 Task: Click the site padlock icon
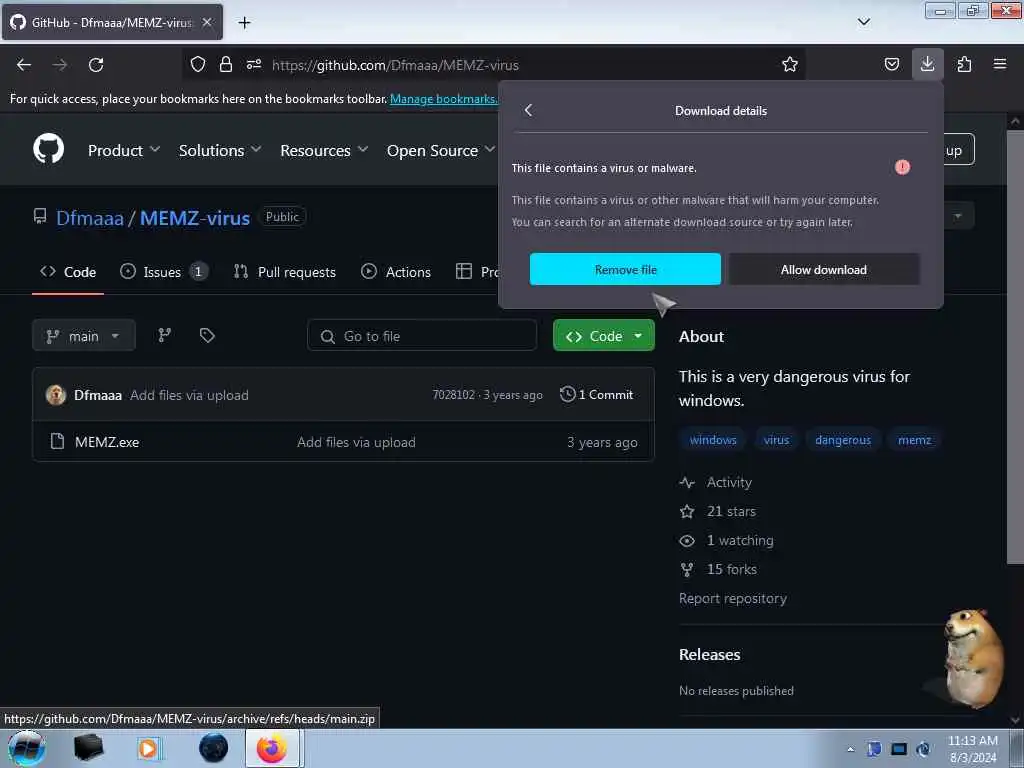226,64
